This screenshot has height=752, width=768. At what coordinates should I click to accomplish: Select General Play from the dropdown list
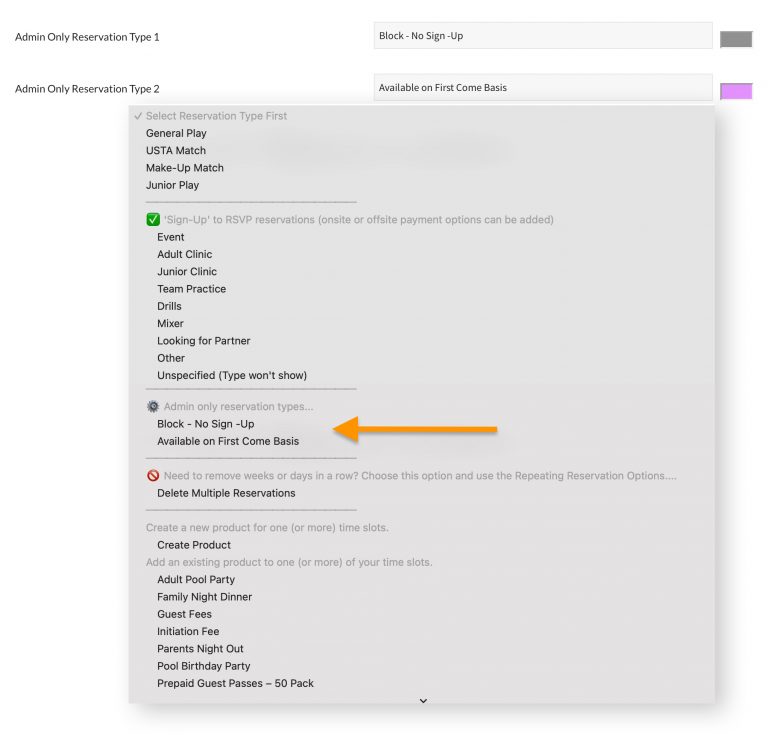pyautogui.click(x=176, y=133)
